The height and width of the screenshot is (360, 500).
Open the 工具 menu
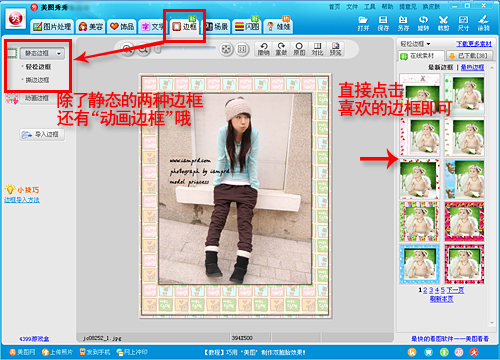[x=370, y=7]
